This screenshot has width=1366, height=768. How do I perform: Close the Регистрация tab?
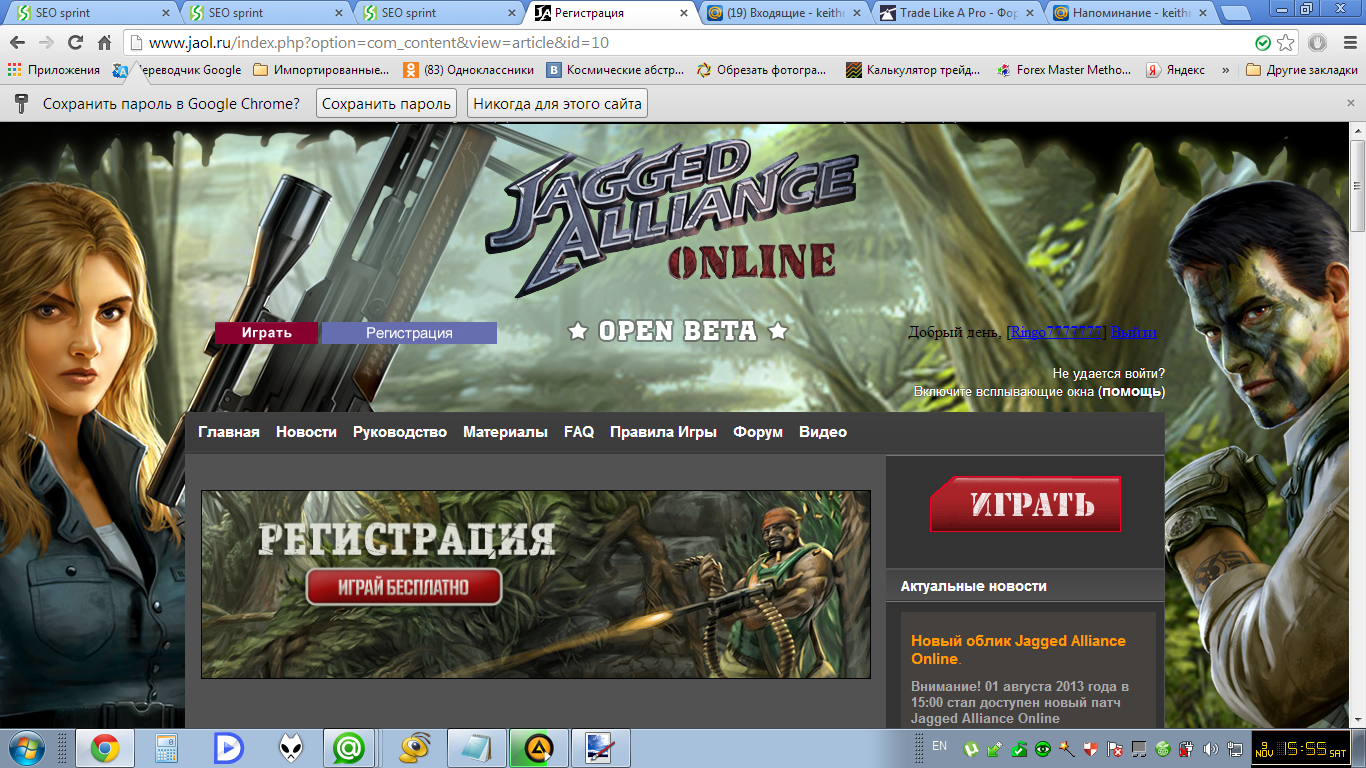[684, 13]
